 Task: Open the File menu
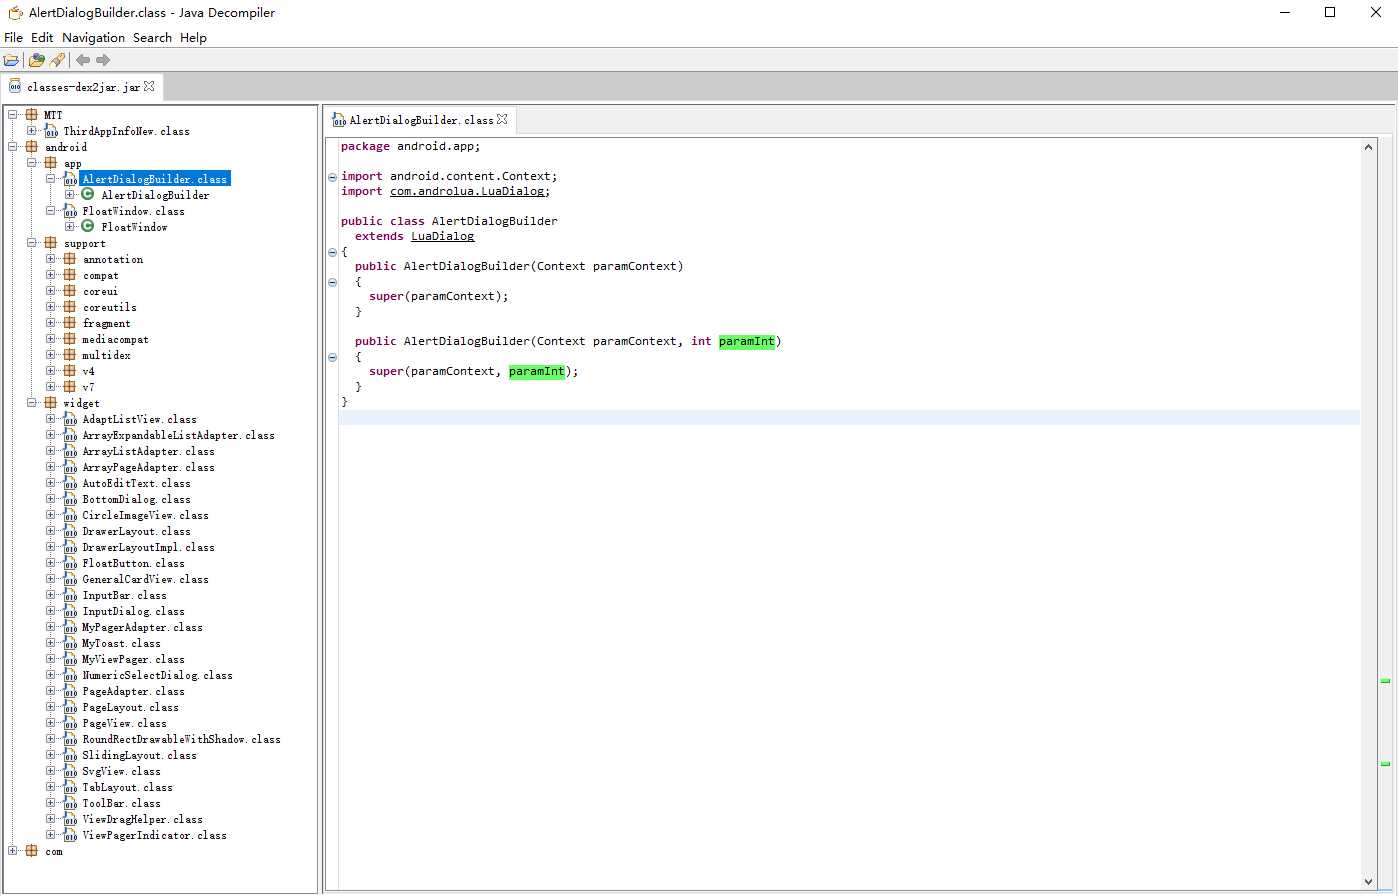click(13, 37)
